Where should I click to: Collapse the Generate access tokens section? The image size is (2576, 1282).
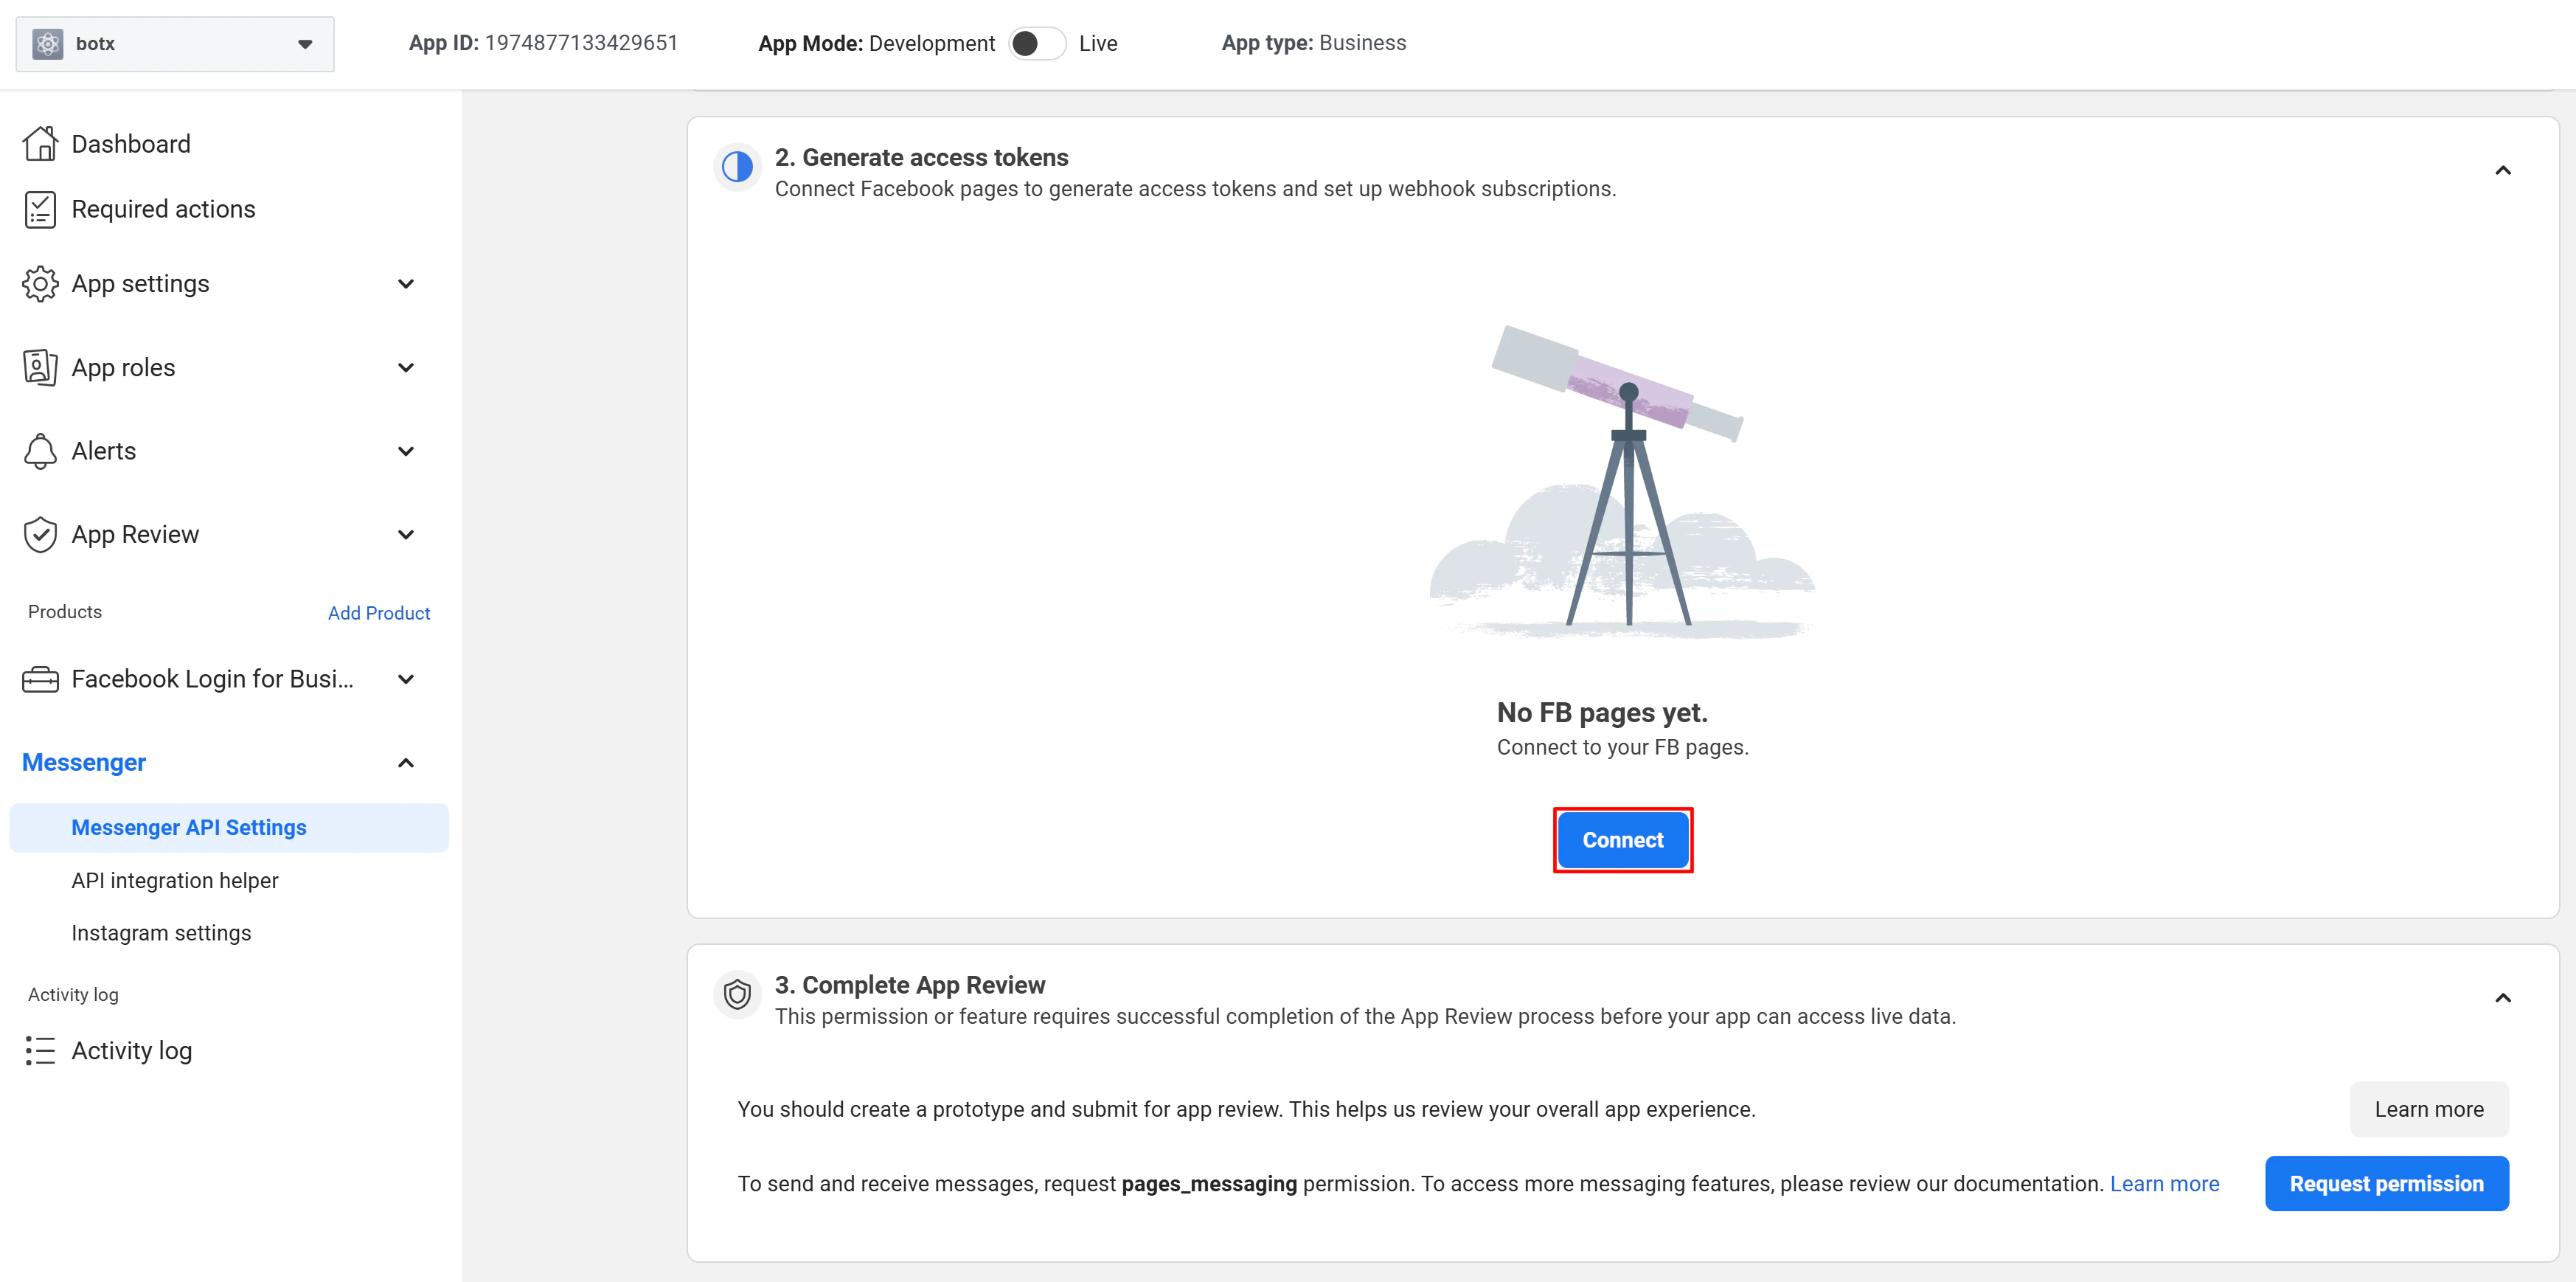click(x=2503, y=170)
